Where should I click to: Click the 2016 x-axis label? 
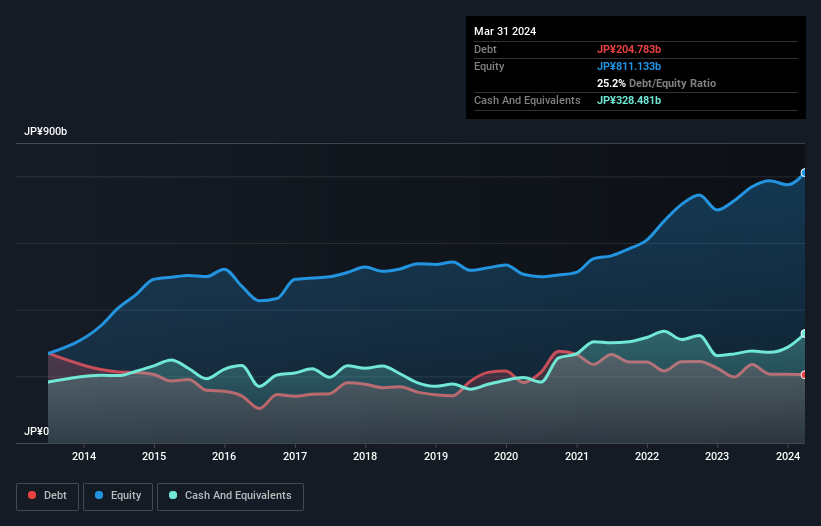point(224,456)
